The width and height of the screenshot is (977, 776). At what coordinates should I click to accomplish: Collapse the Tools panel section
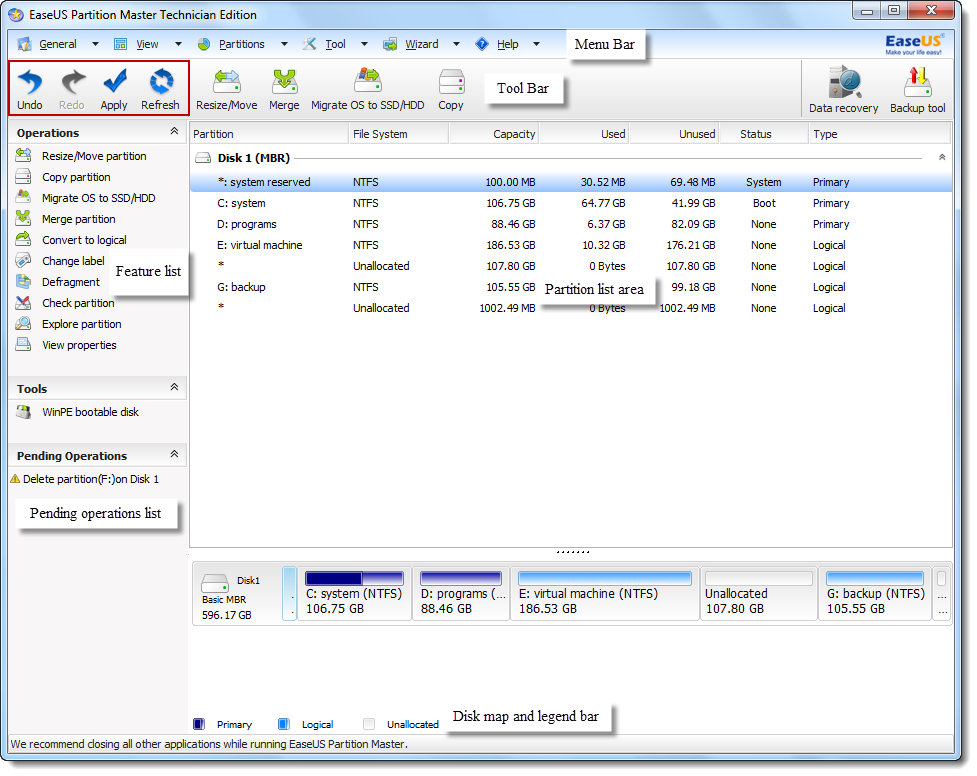(x=174, y=388)
